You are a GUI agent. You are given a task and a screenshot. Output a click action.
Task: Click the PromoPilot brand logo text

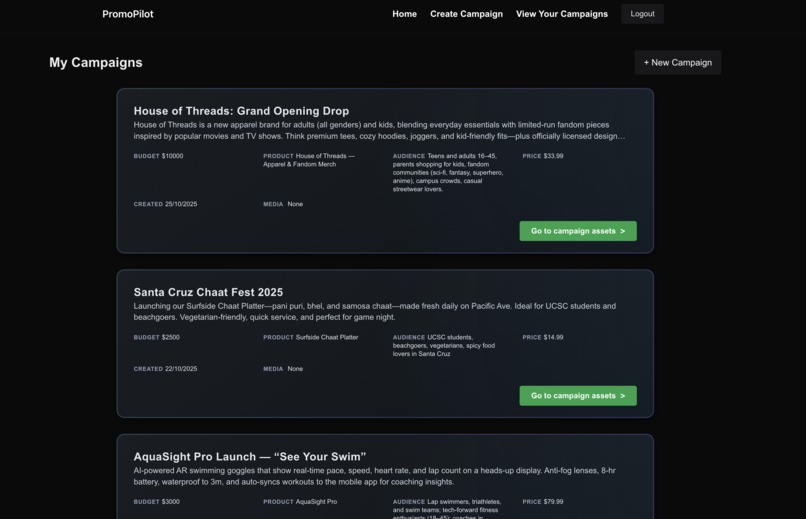(x=127, y=14)
